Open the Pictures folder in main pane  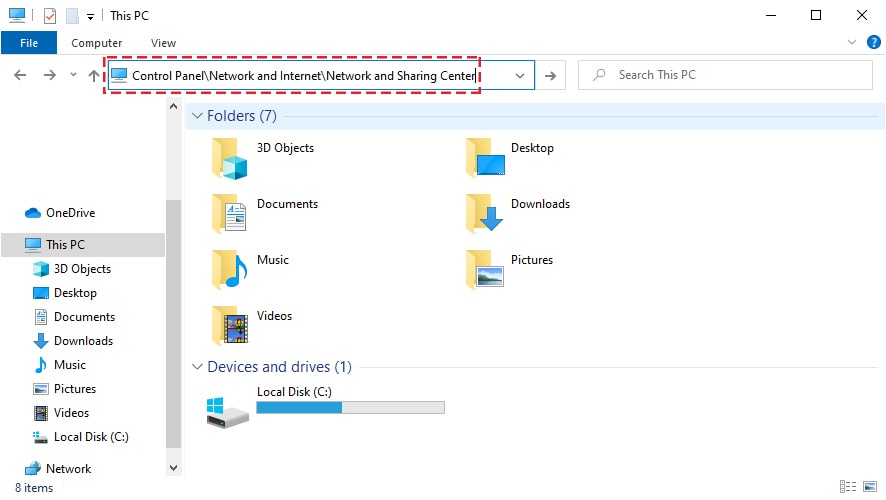[485, 270]
